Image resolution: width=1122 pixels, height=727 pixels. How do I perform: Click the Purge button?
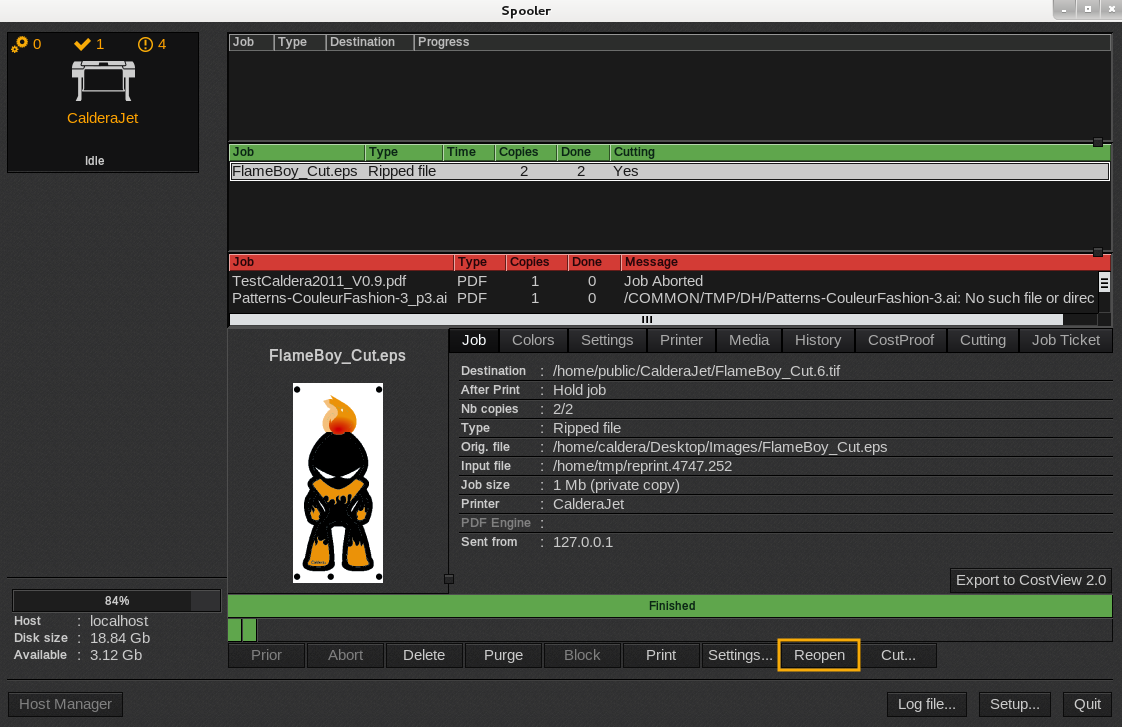503,655
